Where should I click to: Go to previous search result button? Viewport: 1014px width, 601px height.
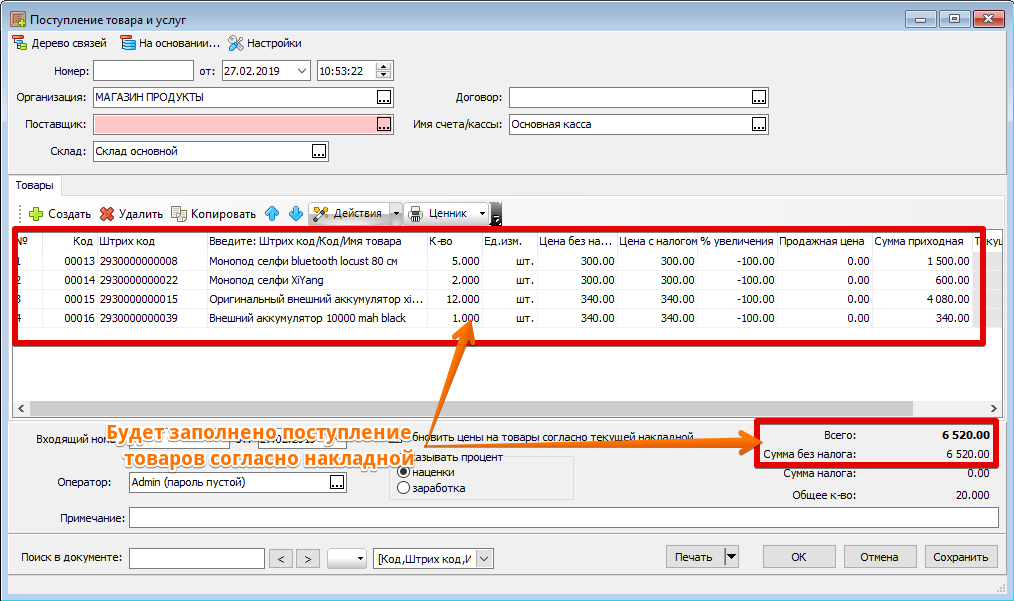pos(281,559)
